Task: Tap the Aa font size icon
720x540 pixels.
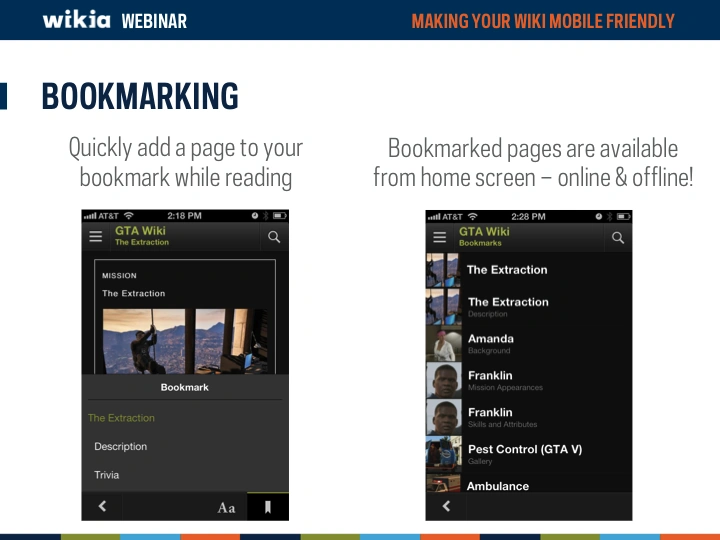Action: [x=227, y=508]
